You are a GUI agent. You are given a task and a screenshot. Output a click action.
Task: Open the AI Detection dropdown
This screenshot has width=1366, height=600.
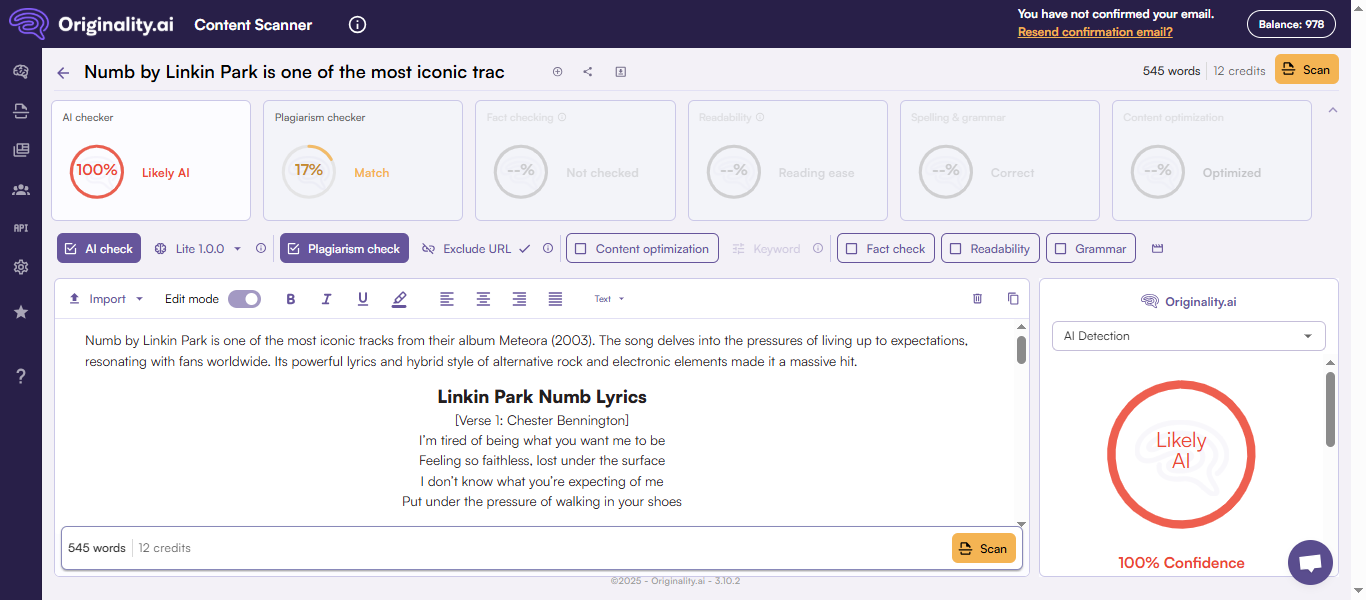click(1189, 336)
